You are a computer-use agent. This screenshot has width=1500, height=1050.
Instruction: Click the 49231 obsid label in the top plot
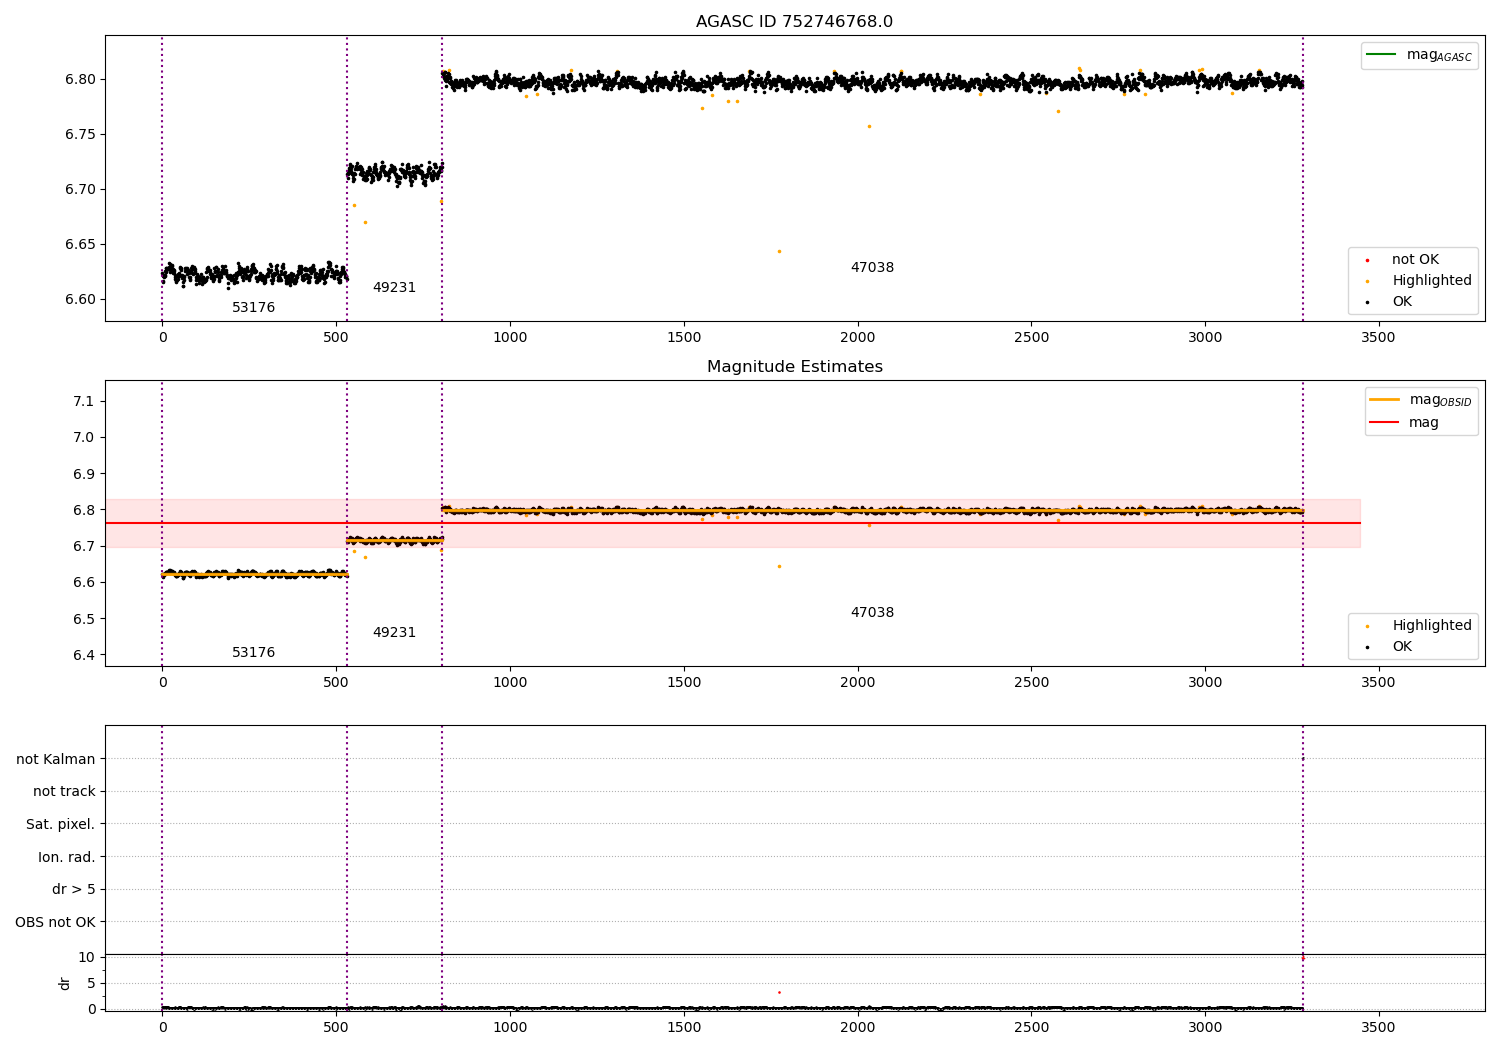click(394, 288)
